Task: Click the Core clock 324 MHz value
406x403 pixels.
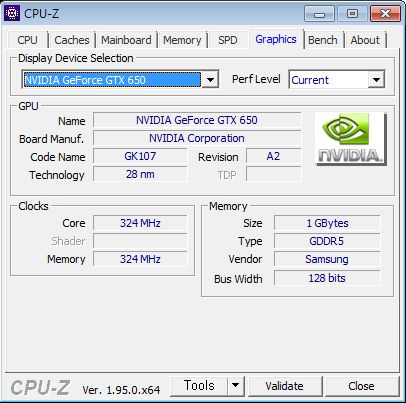Action: [140, 223]
